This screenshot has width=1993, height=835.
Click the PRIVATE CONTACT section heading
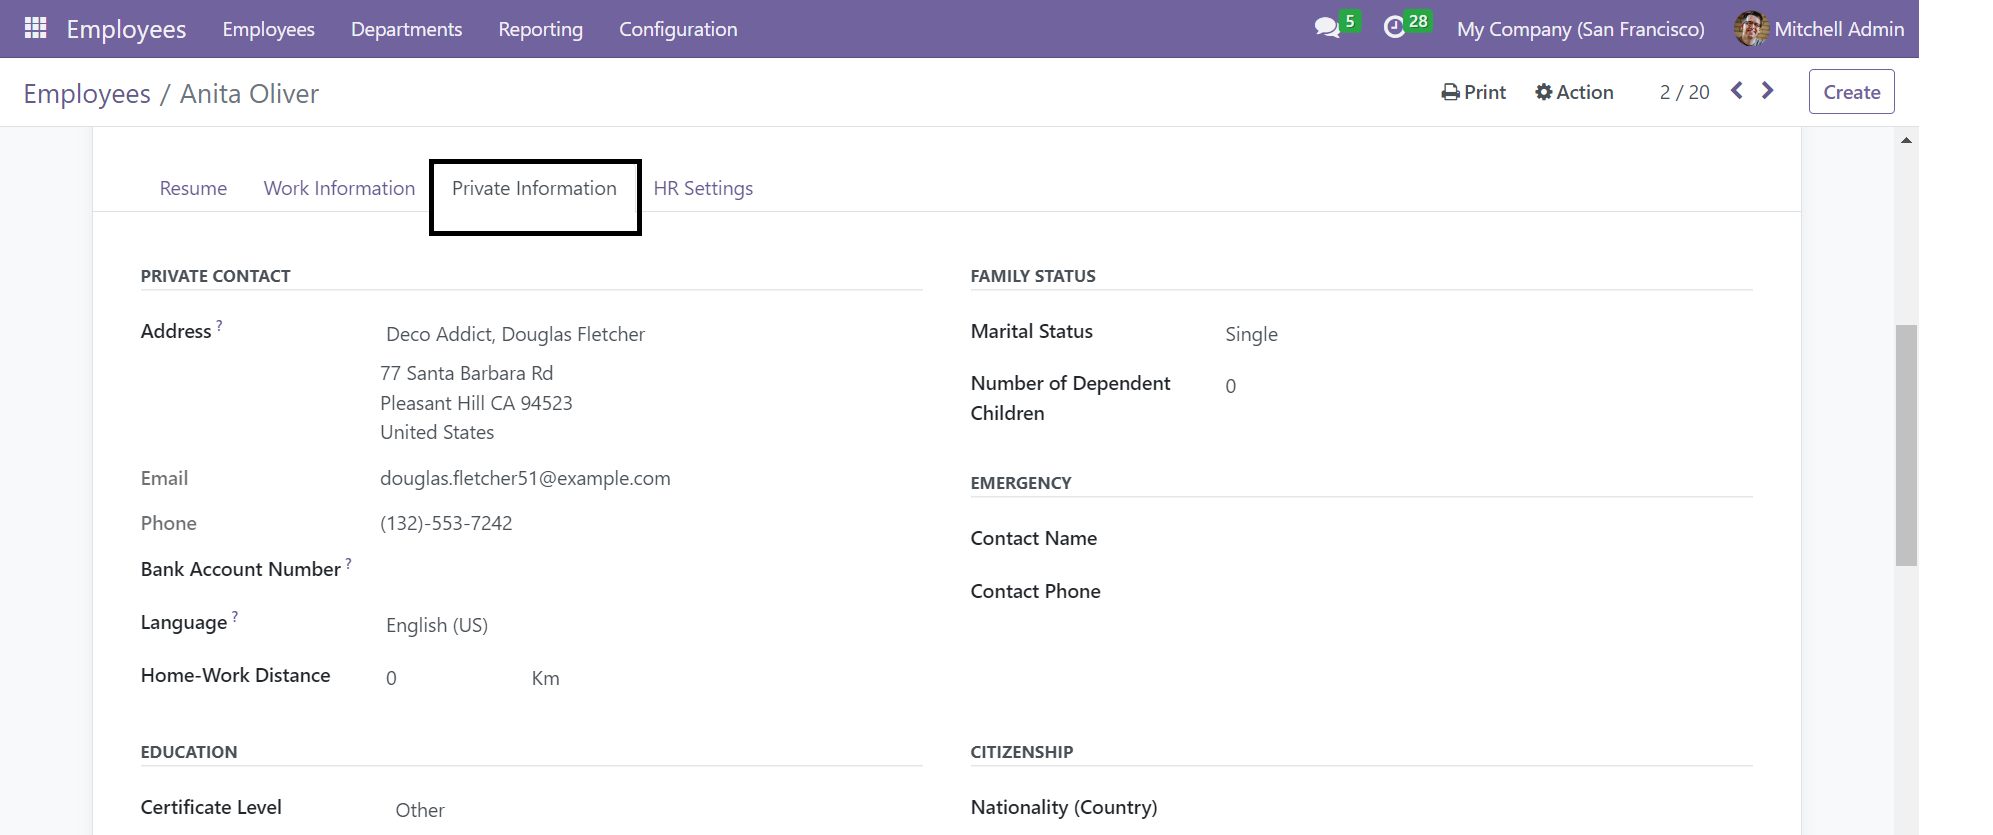click(215, 276)
